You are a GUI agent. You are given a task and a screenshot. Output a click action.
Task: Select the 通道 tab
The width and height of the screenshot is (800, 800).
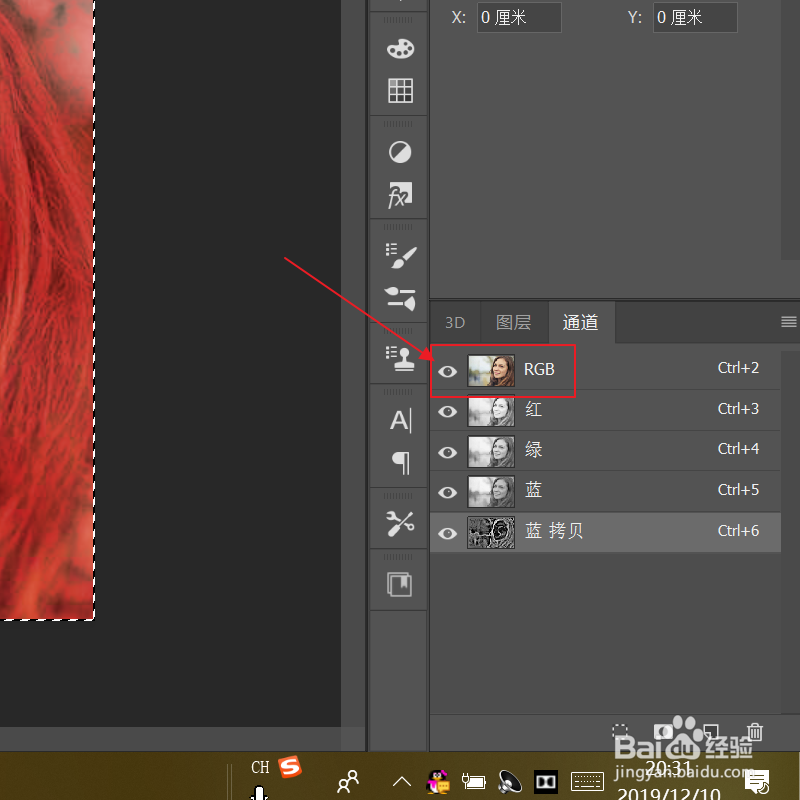tap(581, 322)
